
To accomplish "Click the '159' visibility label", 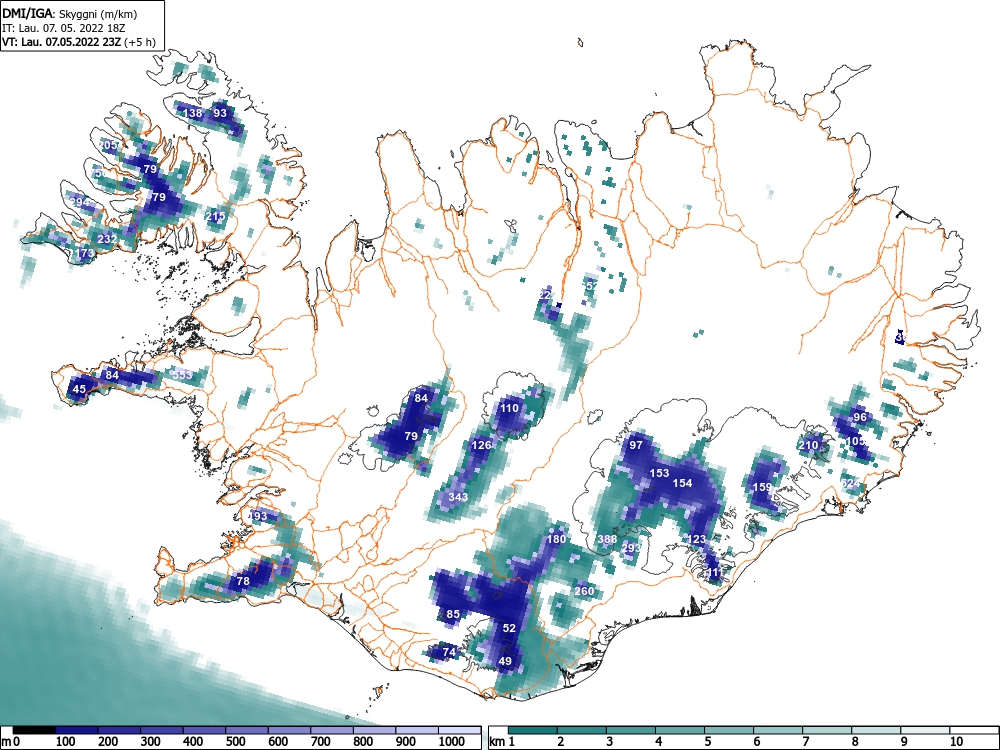I will click(762, 487).
